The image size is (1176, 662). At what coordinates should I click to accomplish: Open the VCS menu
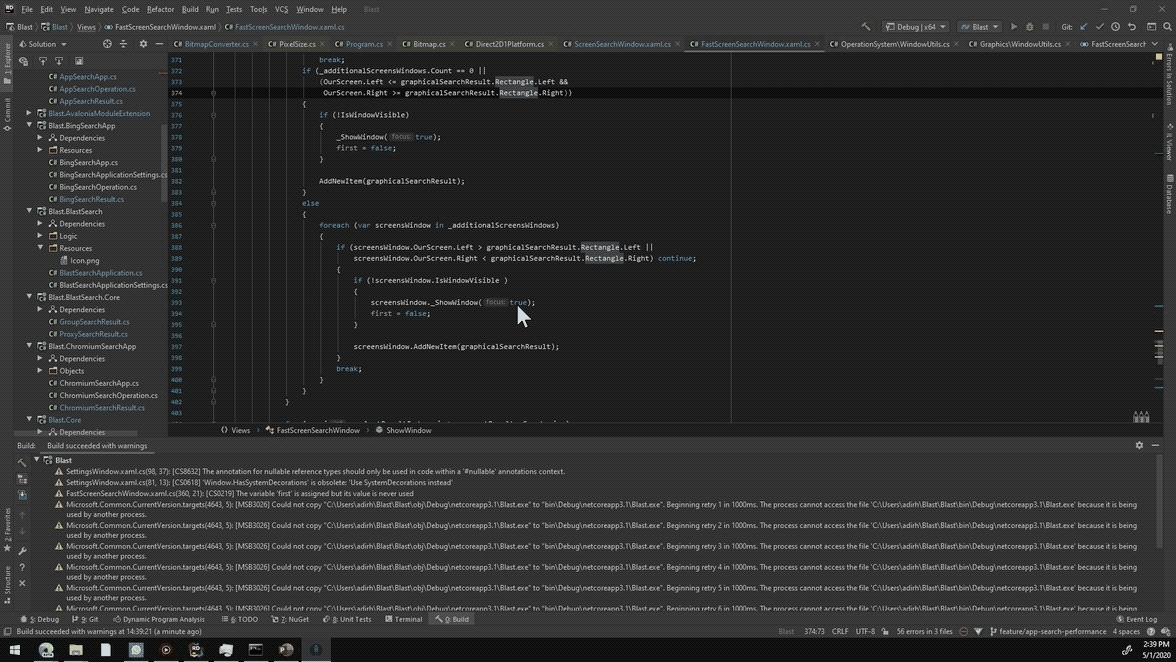tap(281, 9)
